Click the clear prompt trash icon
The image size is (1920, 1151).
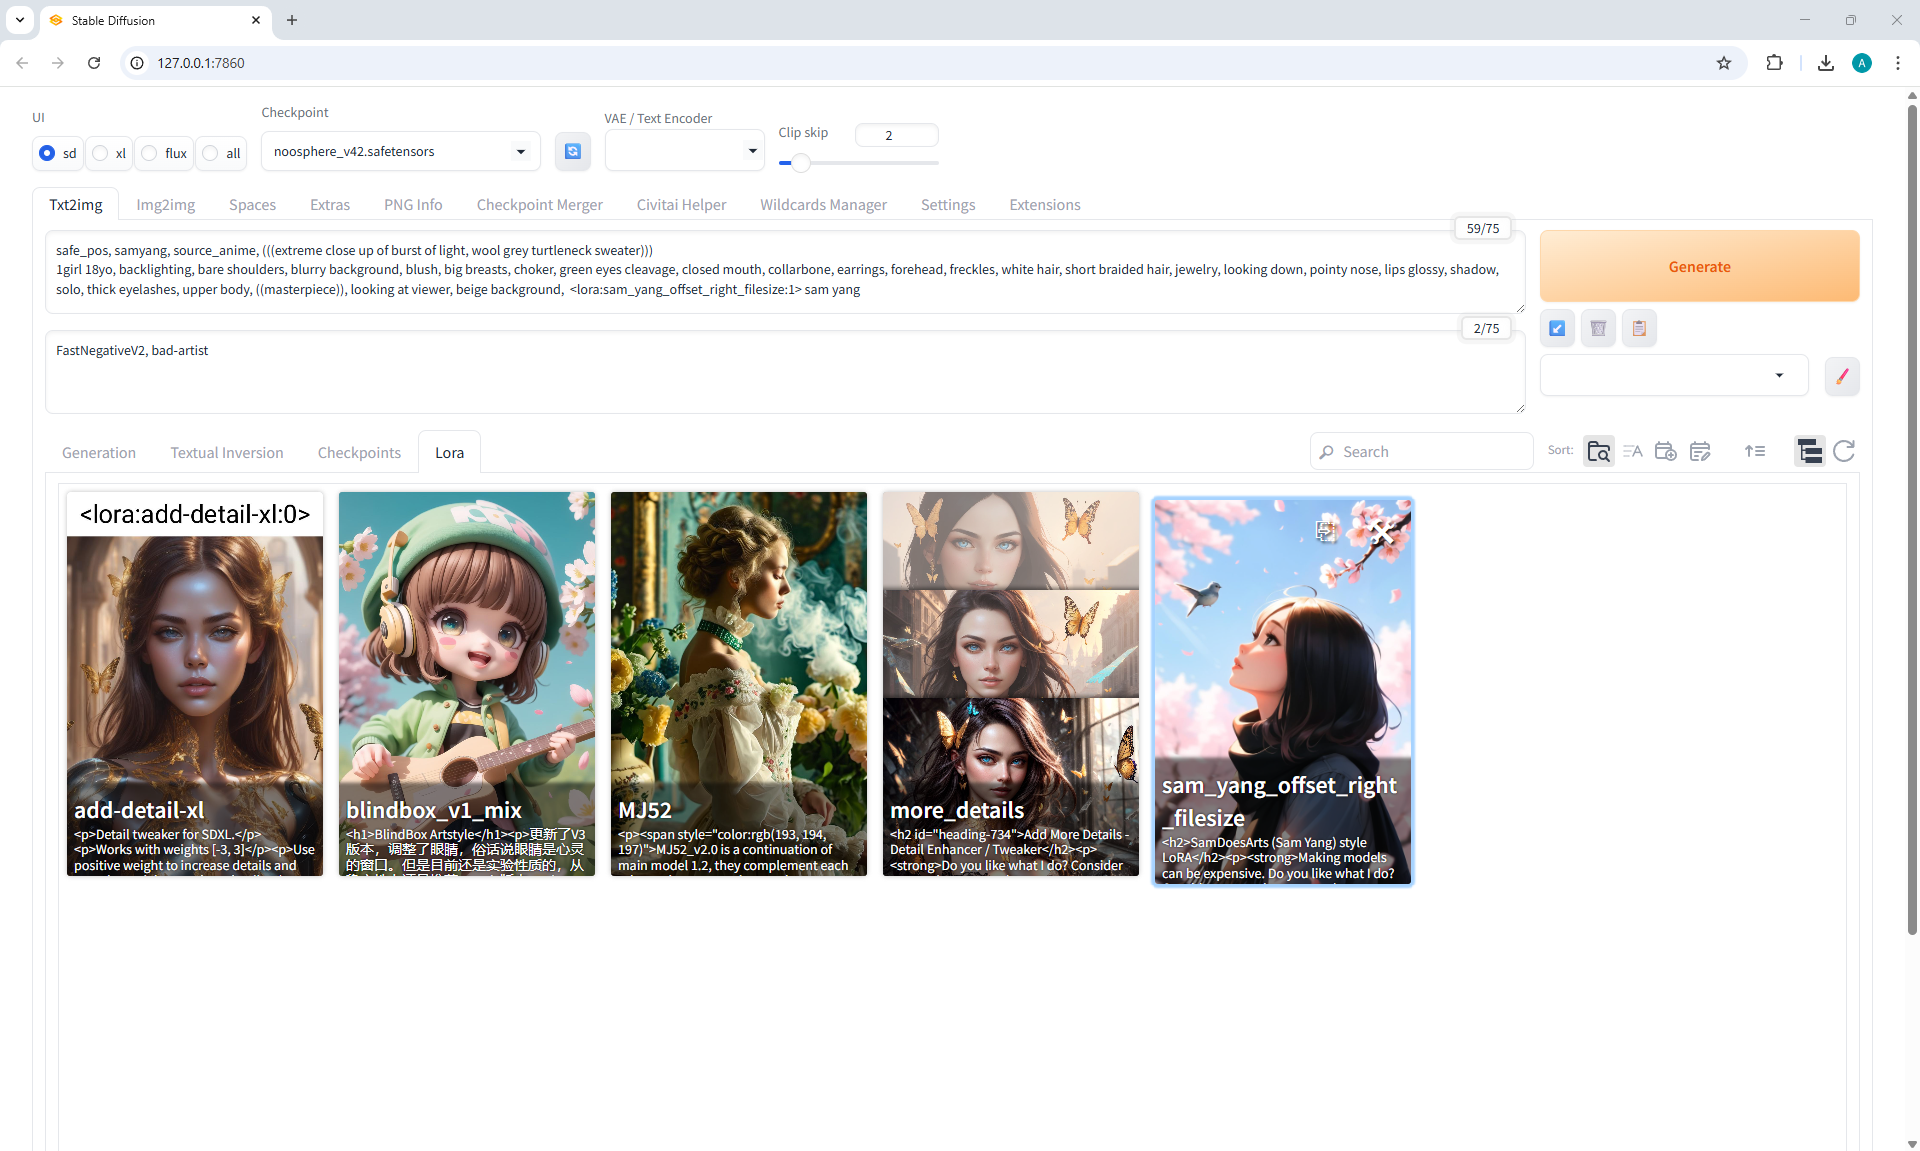coord(1598,328)
